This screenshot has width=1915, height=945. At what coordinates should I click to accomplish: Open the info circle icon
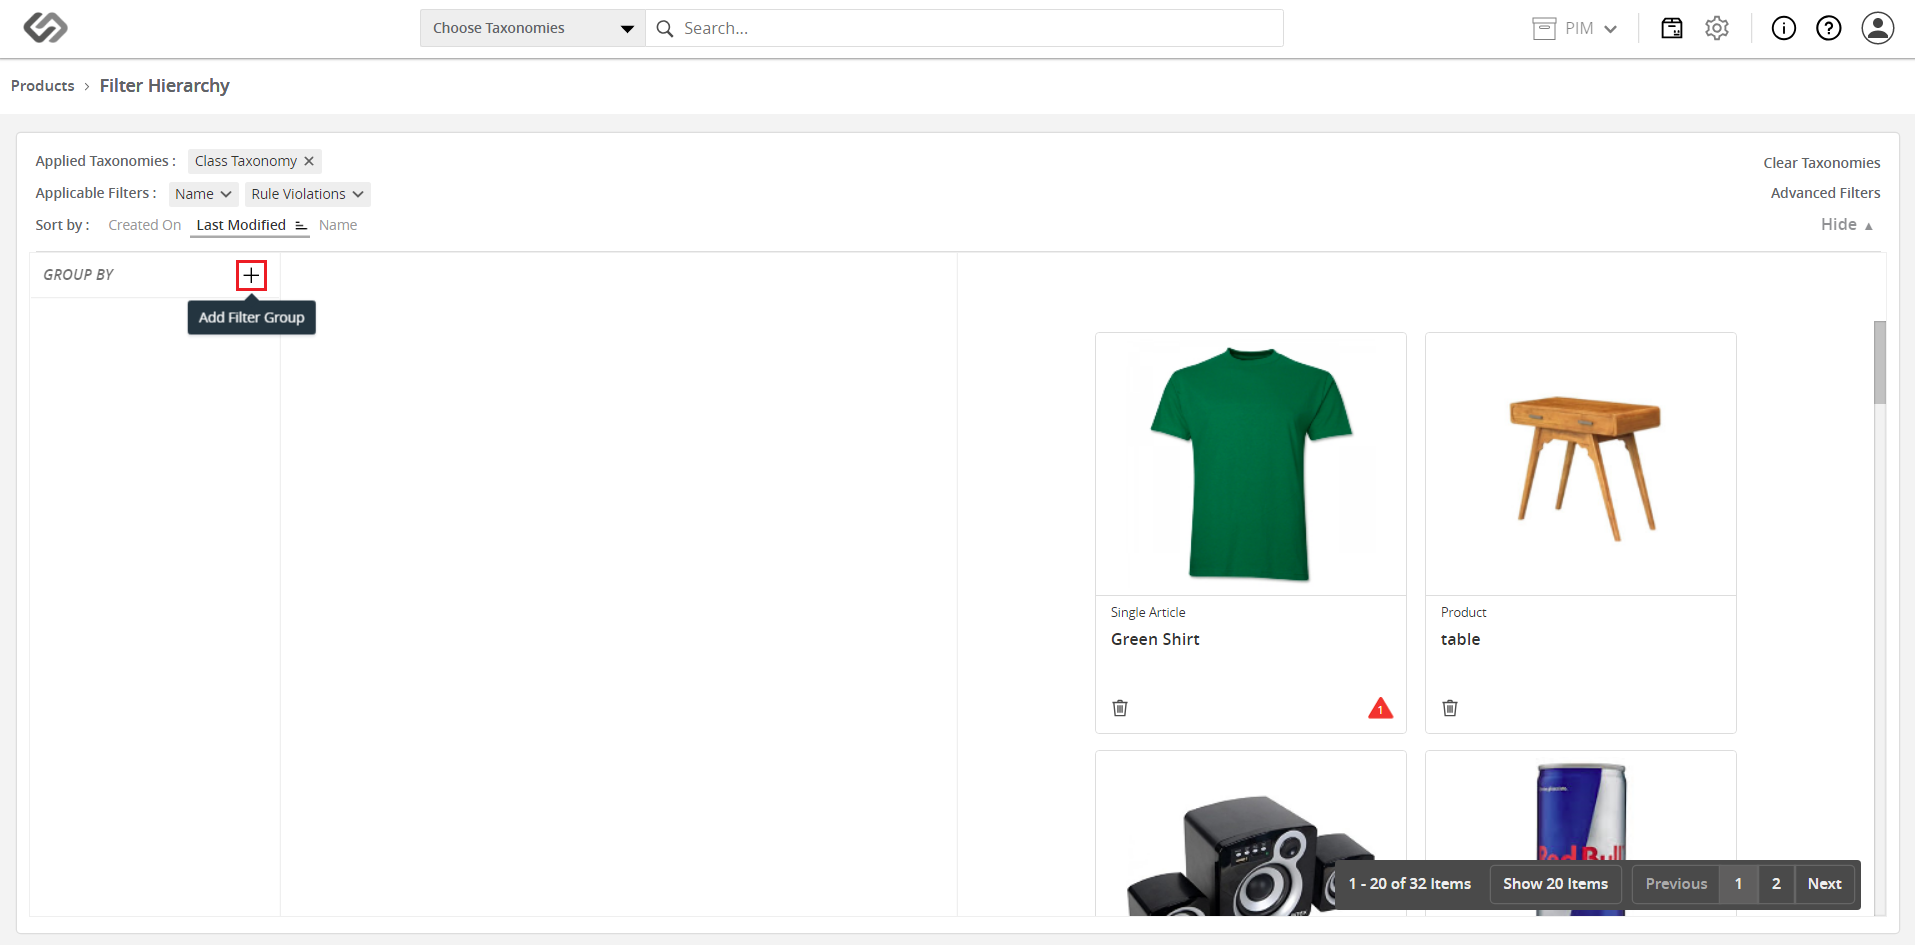[1784, 28]
